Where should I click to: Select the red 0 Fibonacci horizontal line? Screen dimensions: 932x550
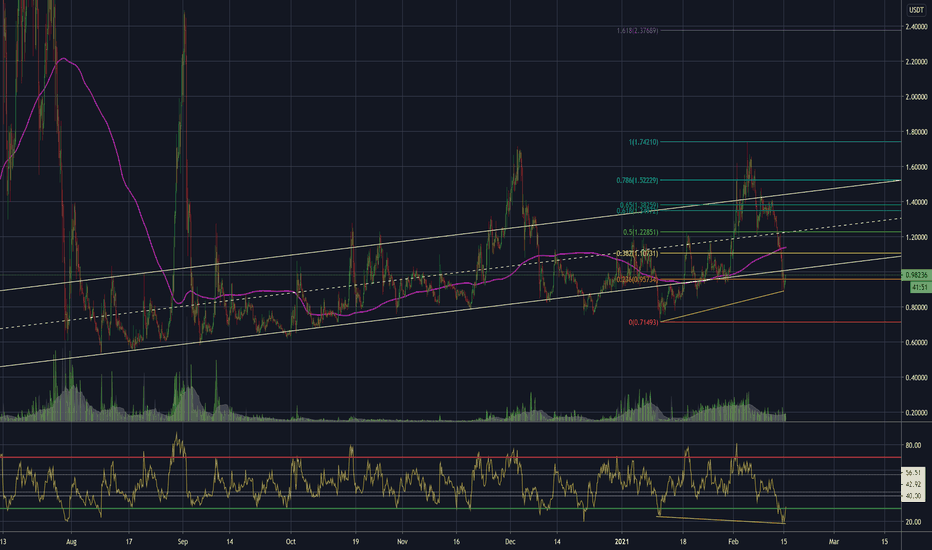(780, 322)
